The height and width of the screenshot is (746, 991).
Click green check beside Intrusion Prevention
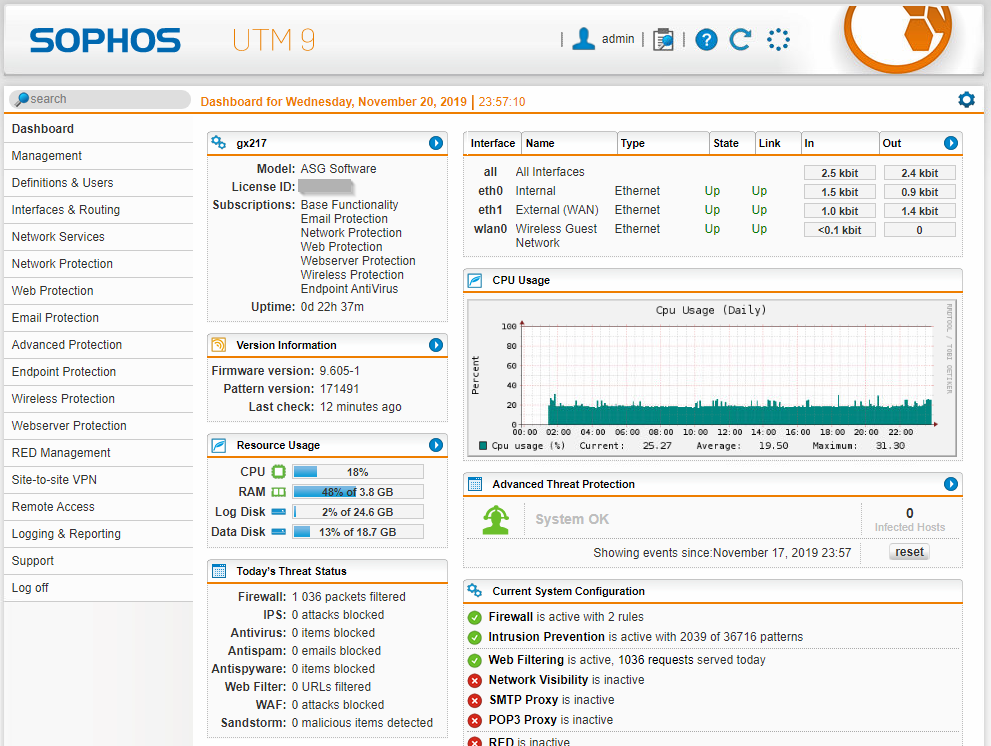click(475, 638)
